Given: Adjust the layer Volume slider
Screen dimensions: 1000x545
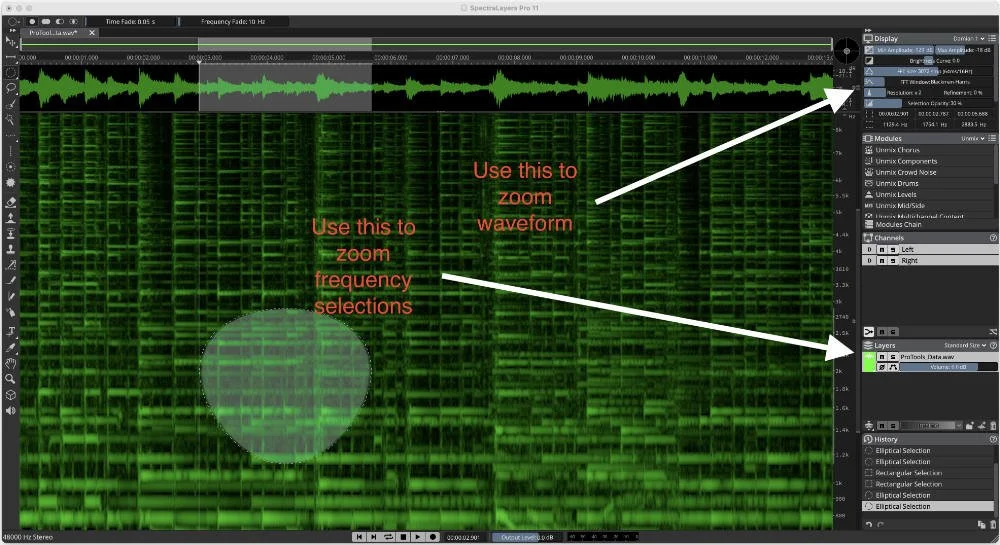Looking at the screenshot, I should (x=948, y=367).
